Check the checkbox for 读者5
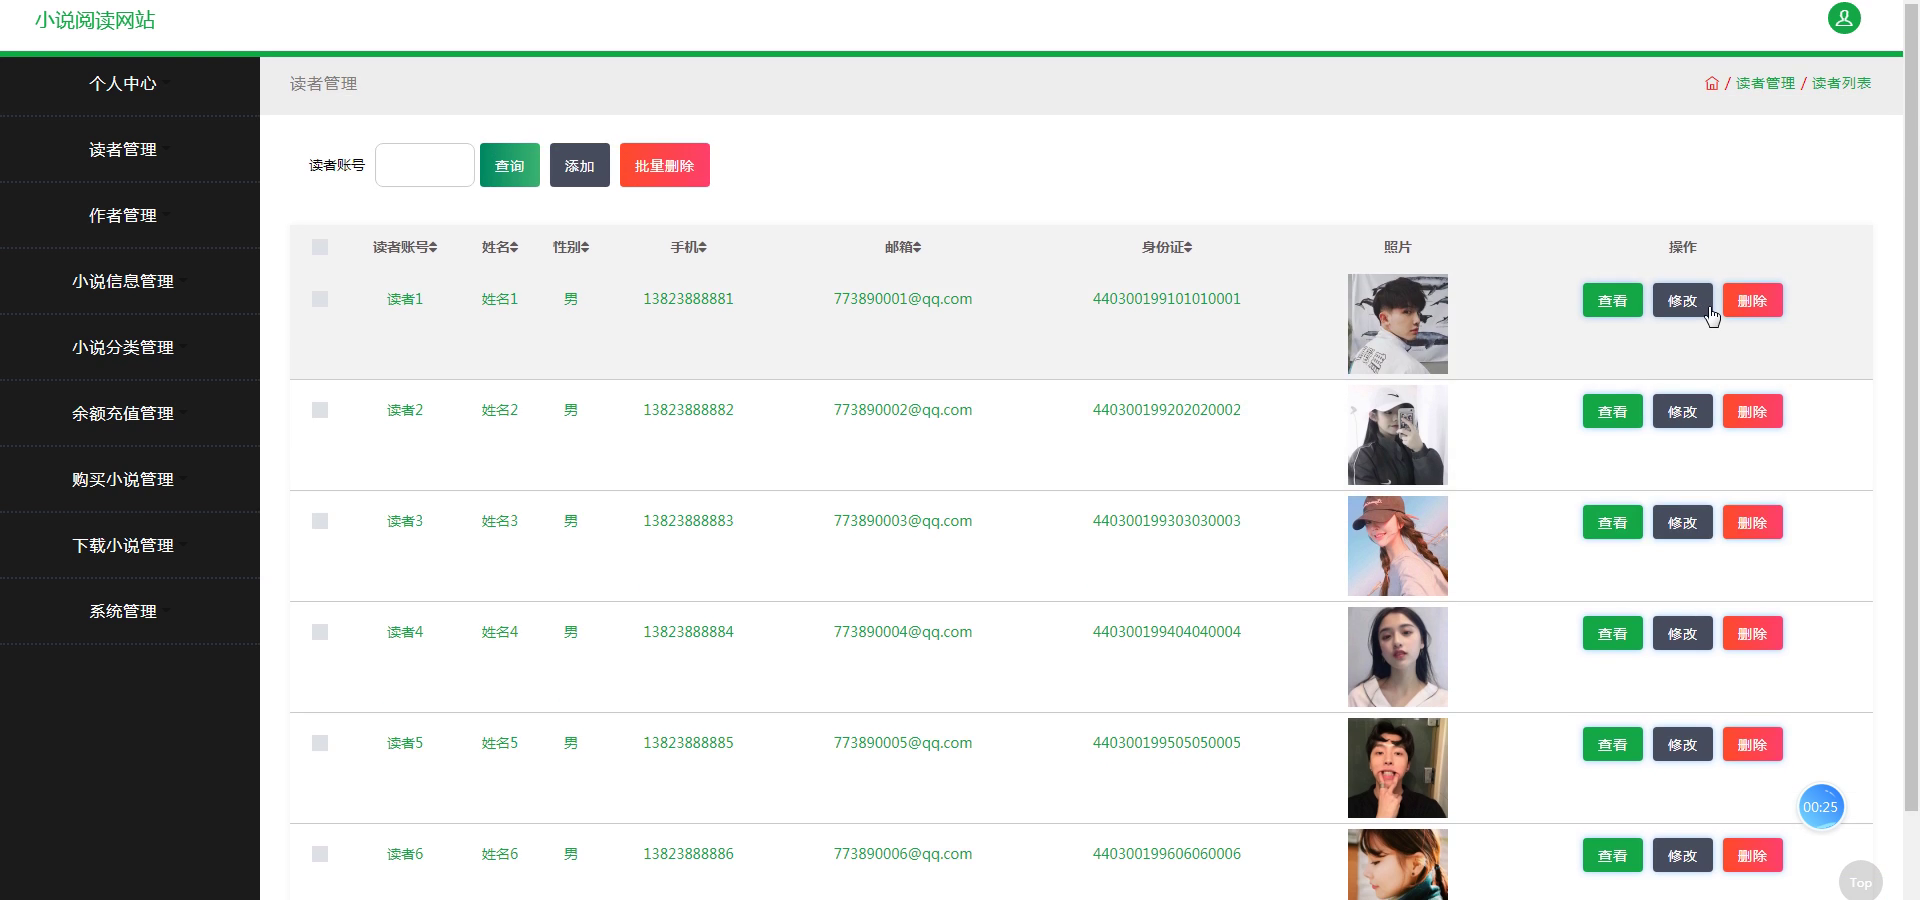1920x900 pixels. 320,743
